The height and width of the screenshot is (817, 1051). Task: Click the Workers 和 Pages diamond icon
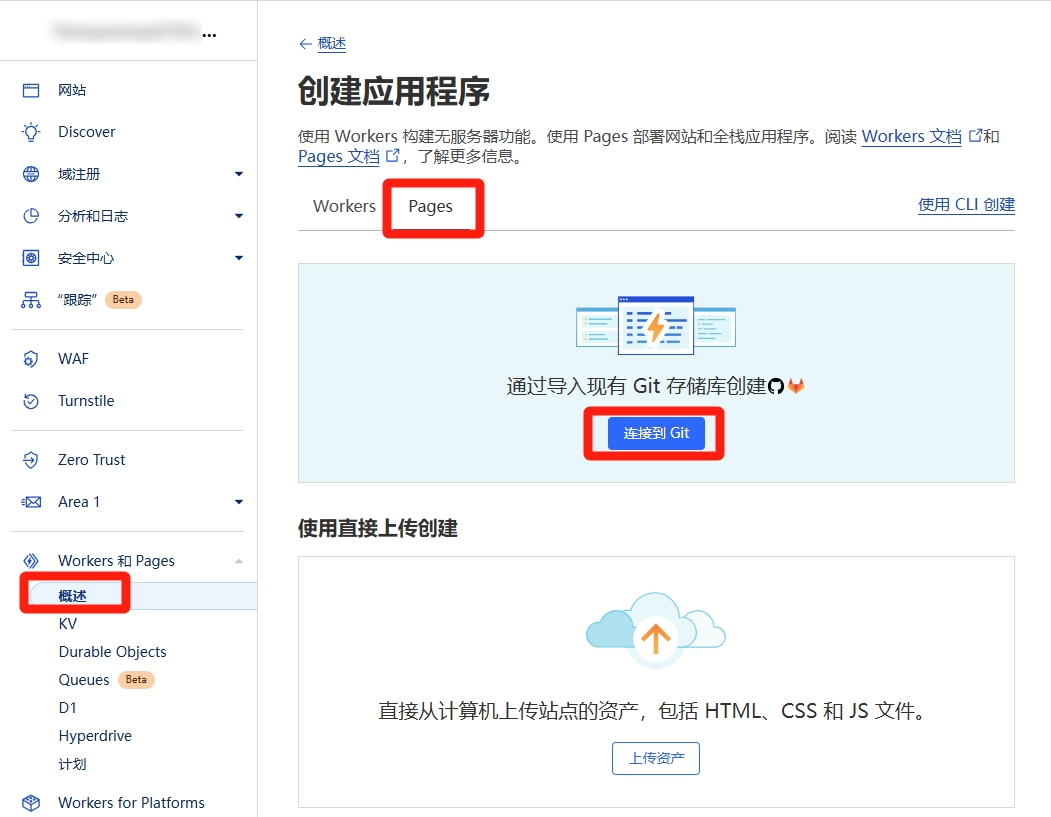31,561
